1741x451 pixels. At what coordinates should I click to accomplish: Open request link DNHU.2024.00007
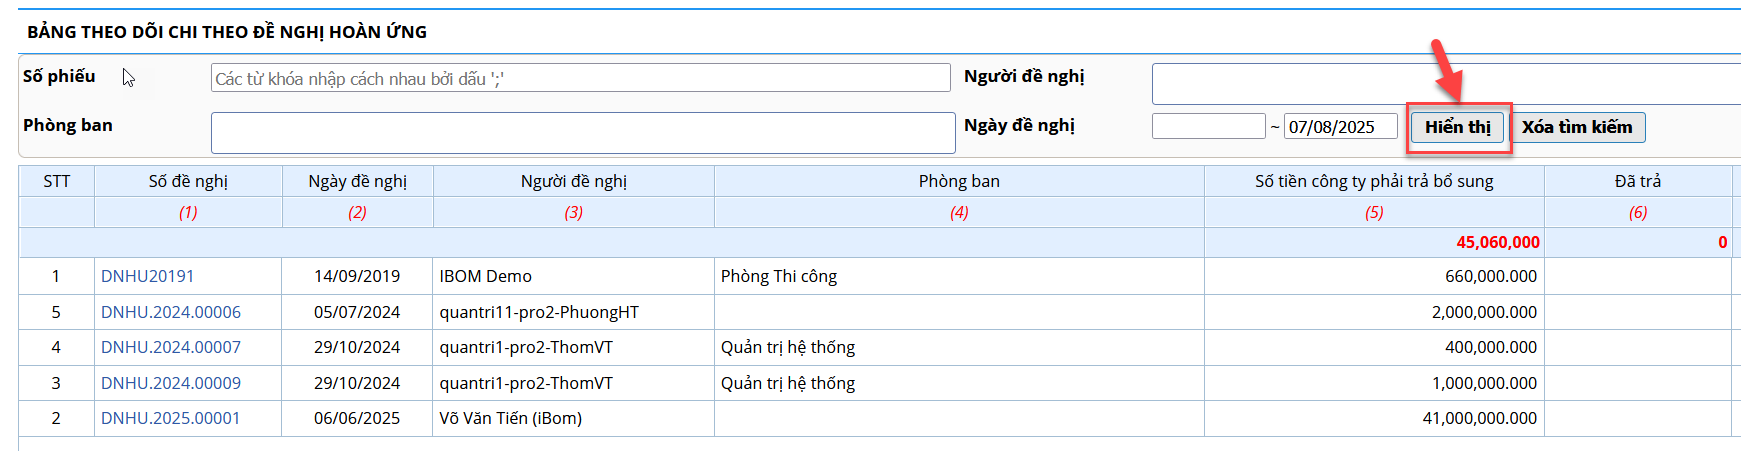170,347
